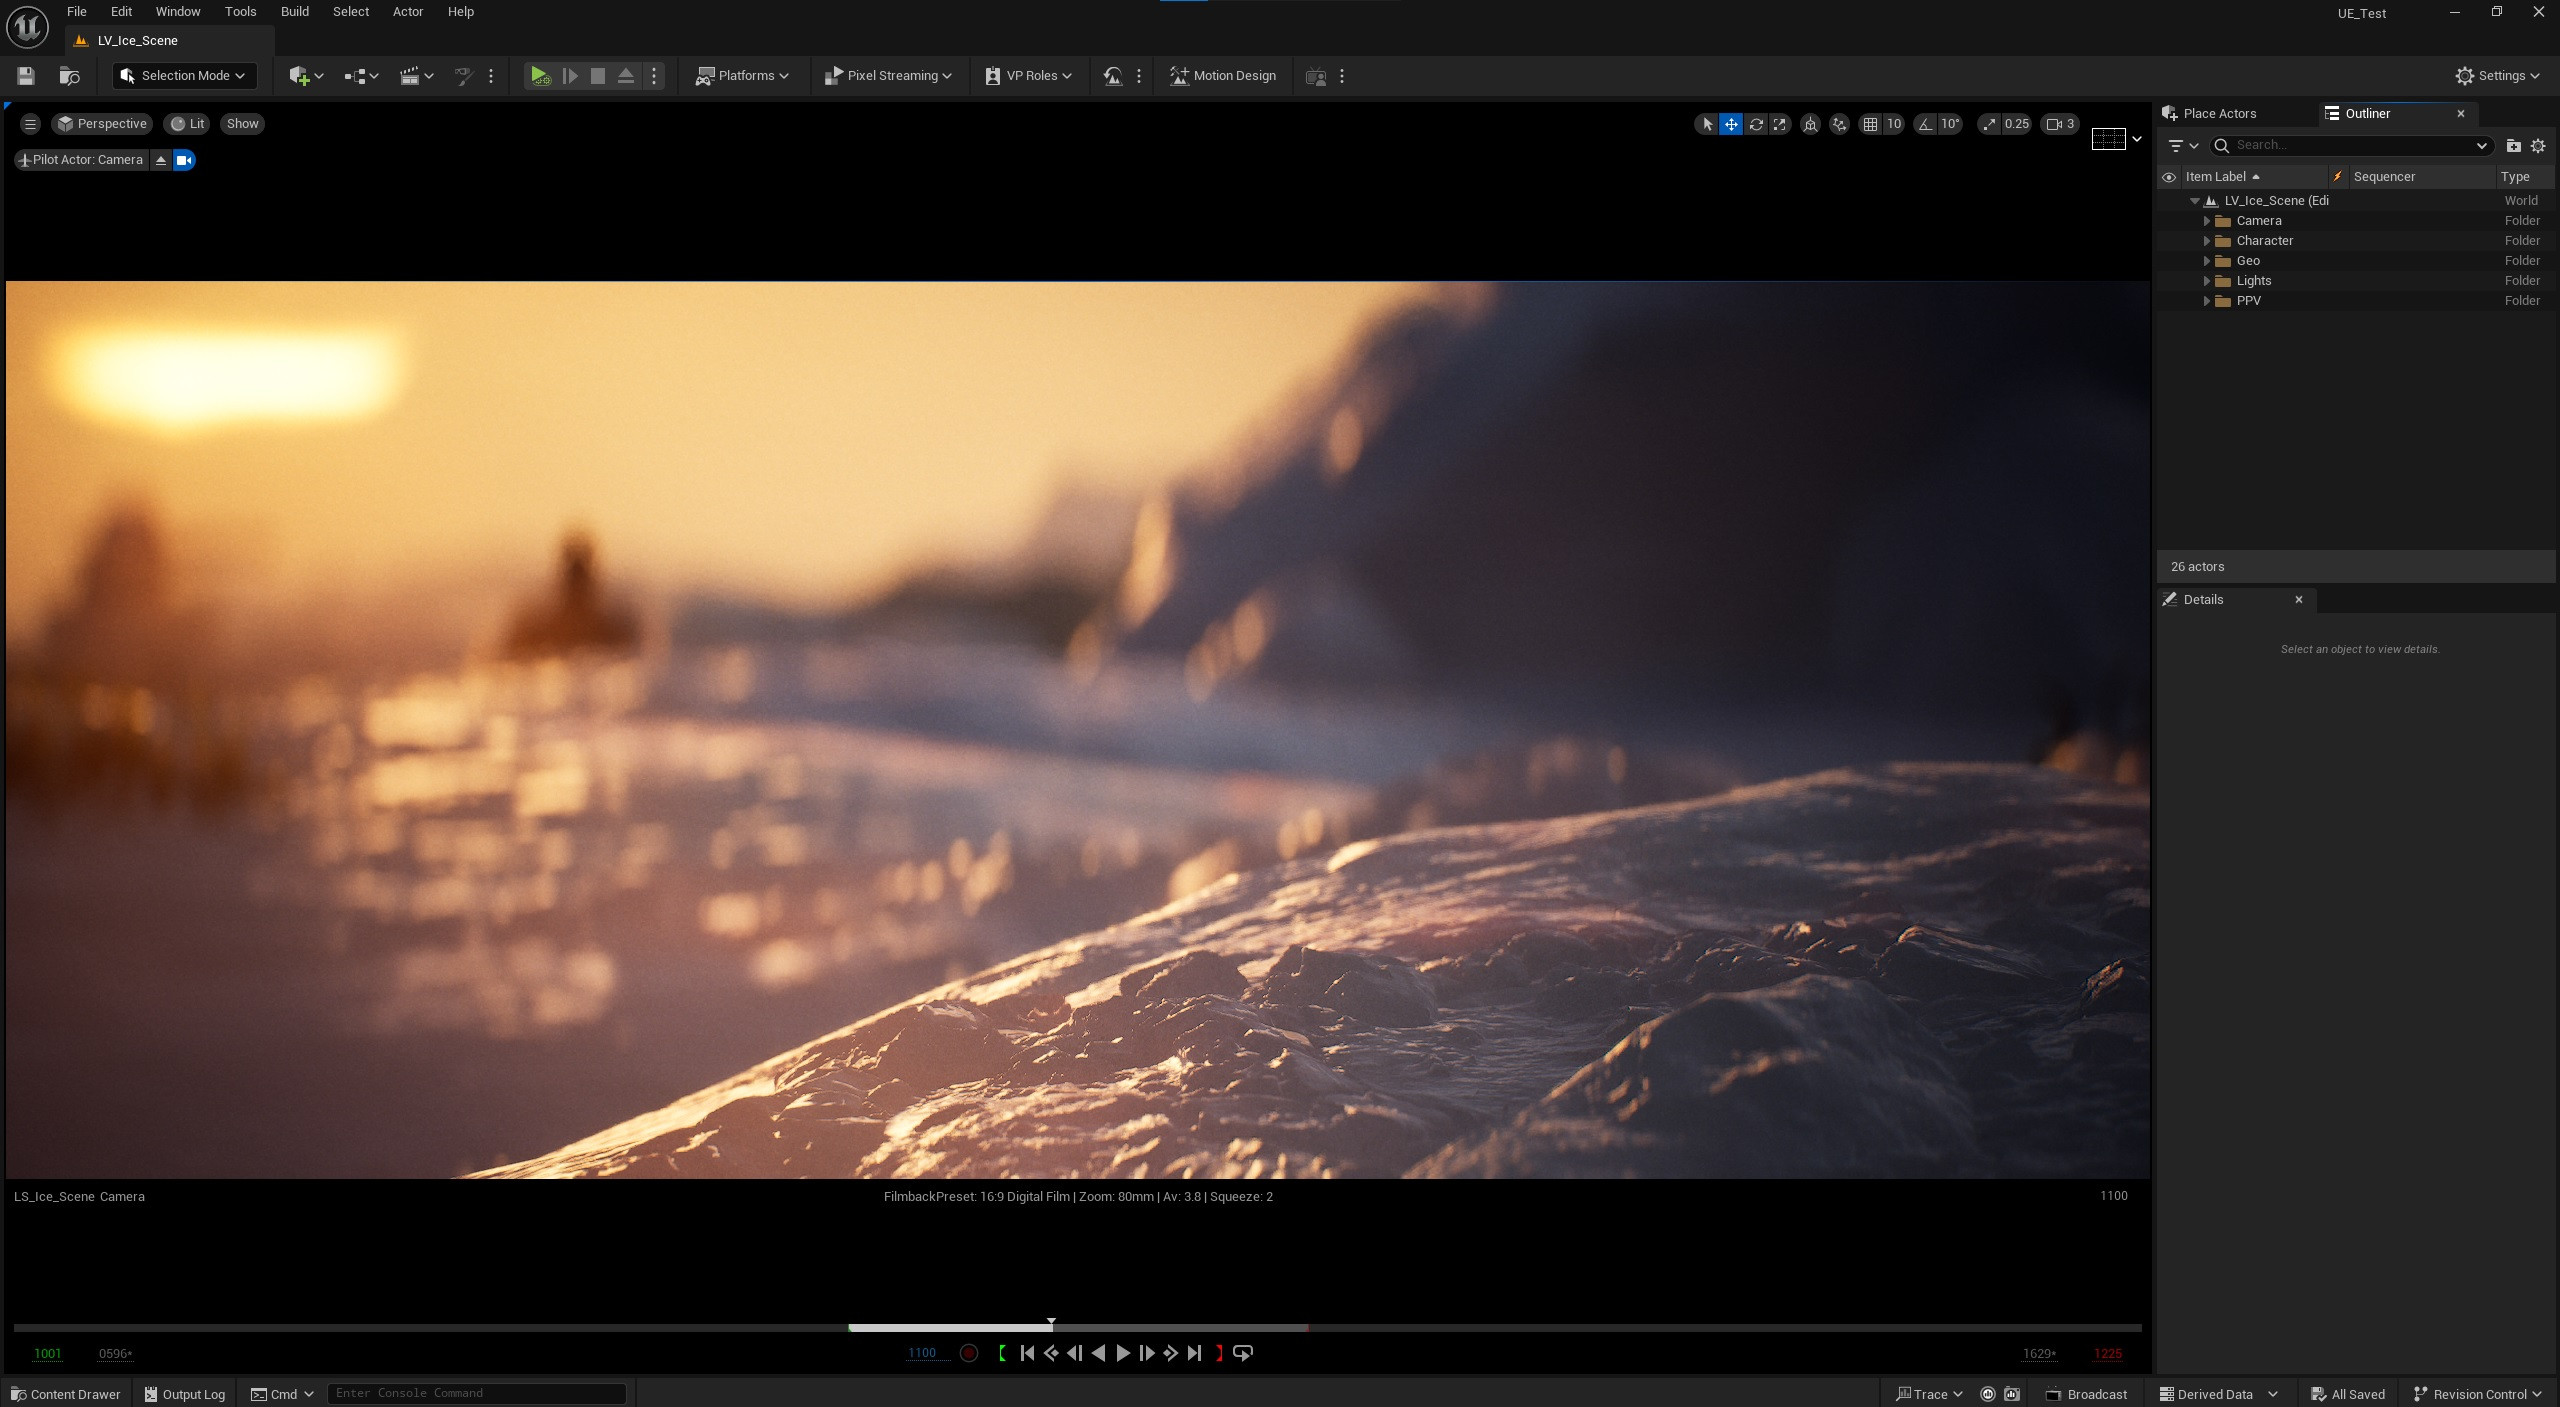The image size is (2560, 1407).
Task: Toggle exact camera view for pilot actor
Action: (184, 160)
